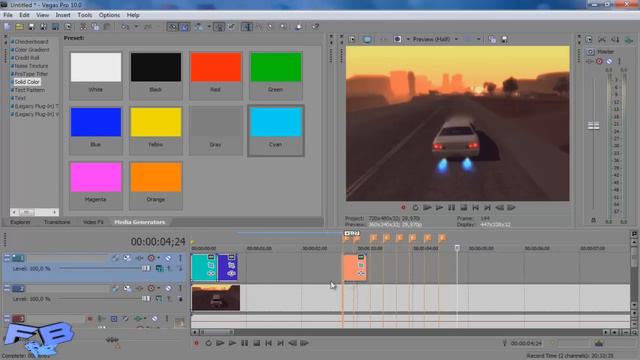Minimize audio track 3 height
This screenshot has width=640, height=360.
[x=7, y=319]
